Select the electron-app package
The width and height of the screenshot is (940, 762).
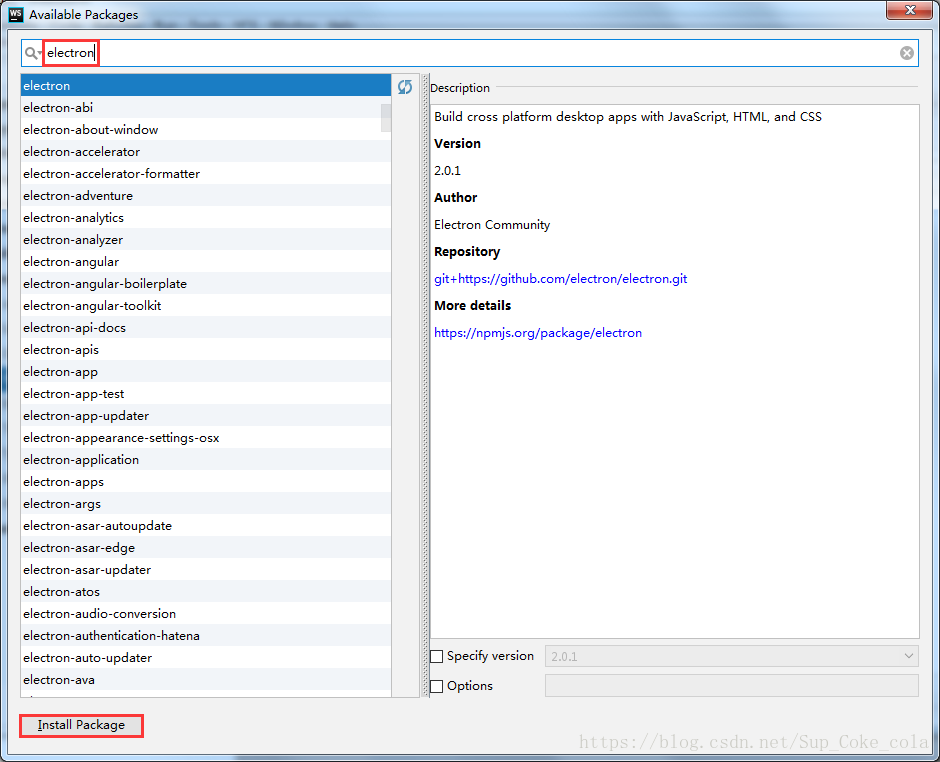pos(206,372)
